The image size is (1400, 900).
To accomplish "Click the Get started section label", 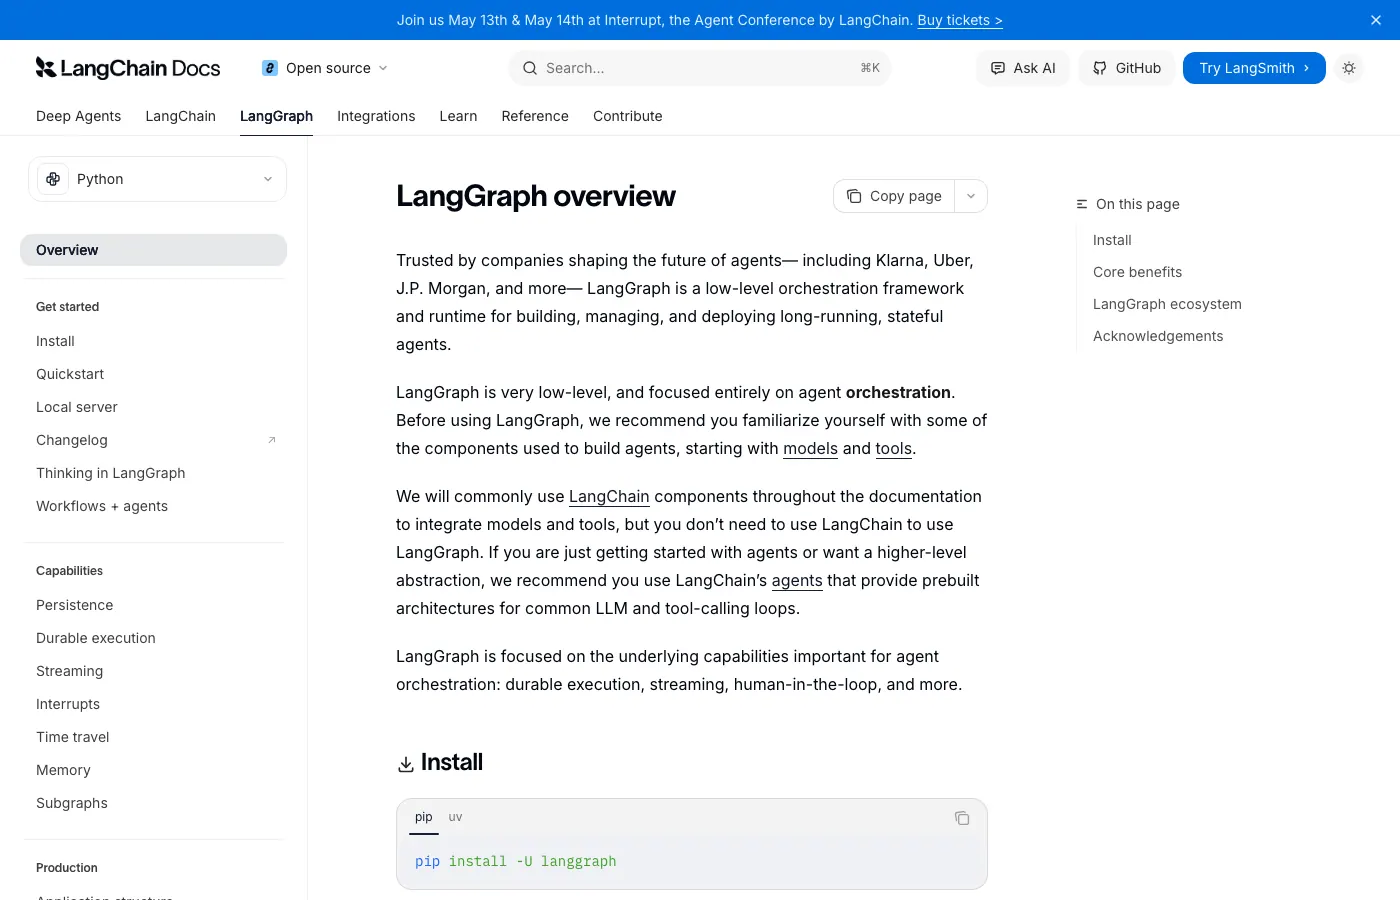I will coord(68,307).
